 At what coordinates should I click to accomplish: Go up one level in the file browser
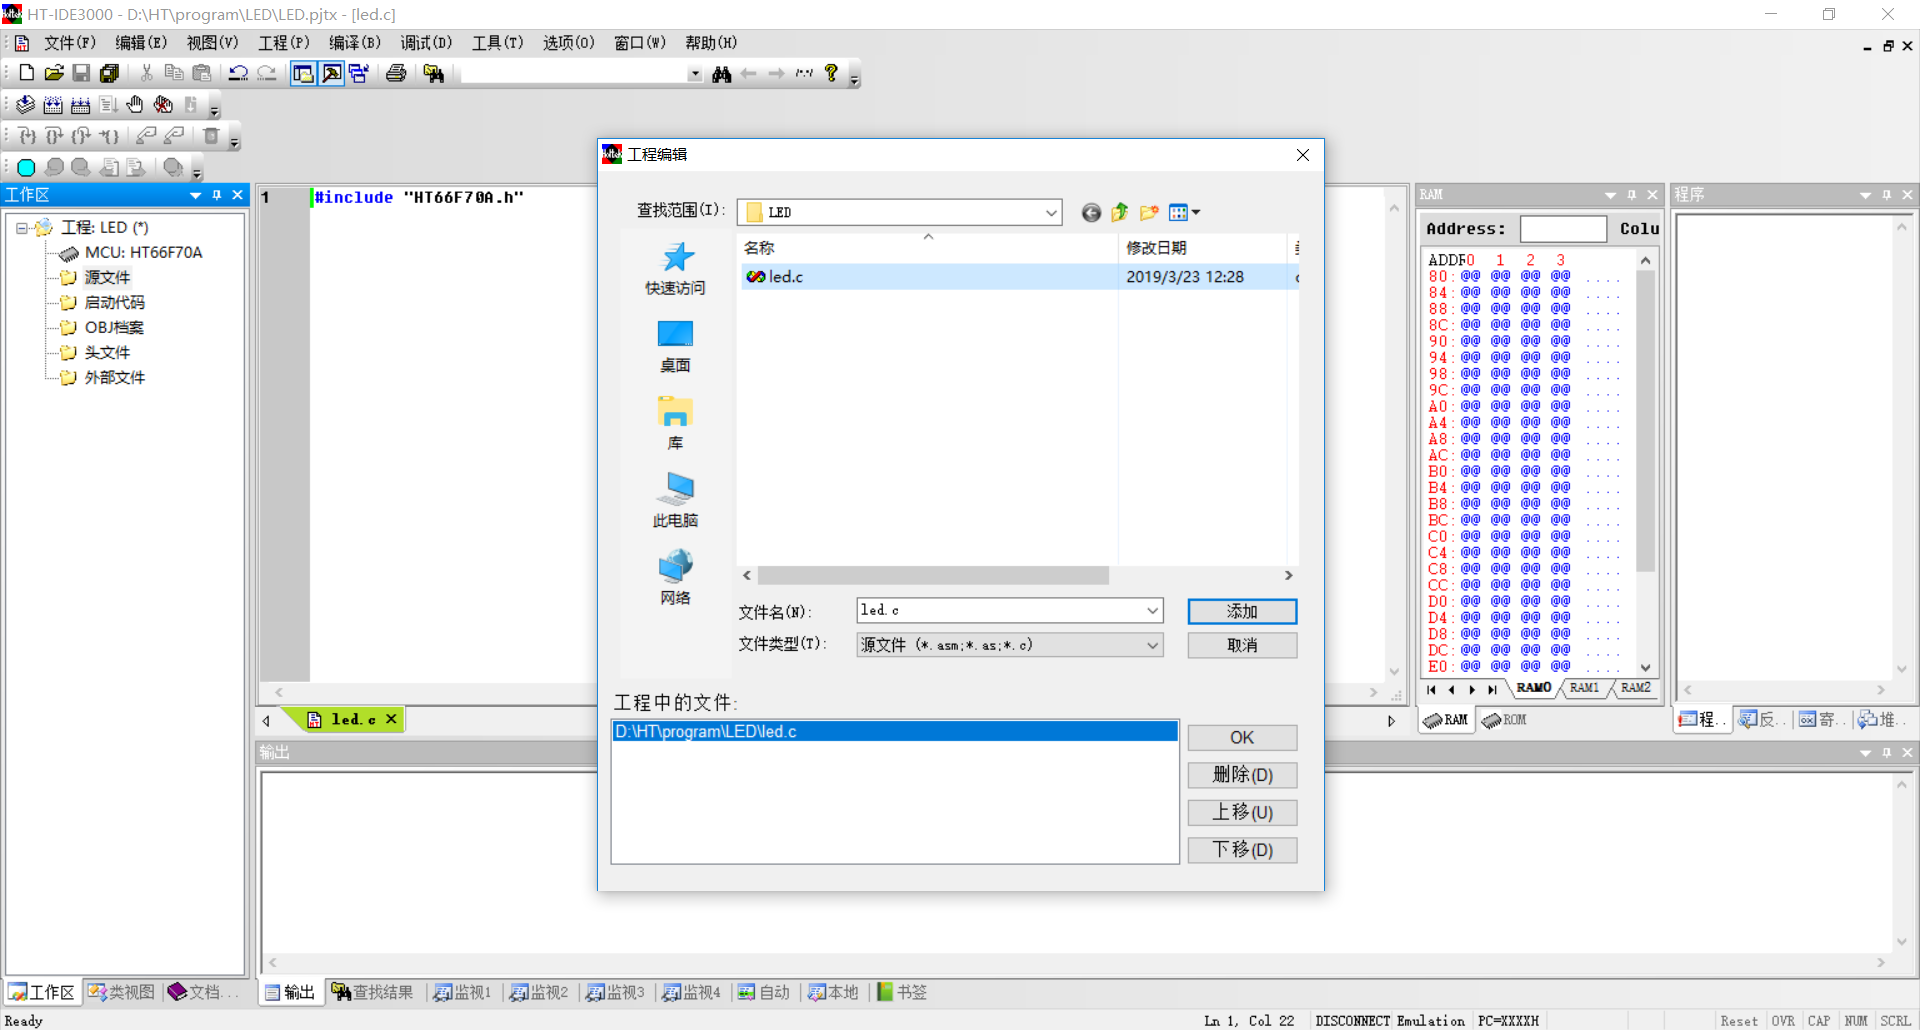1119,212
